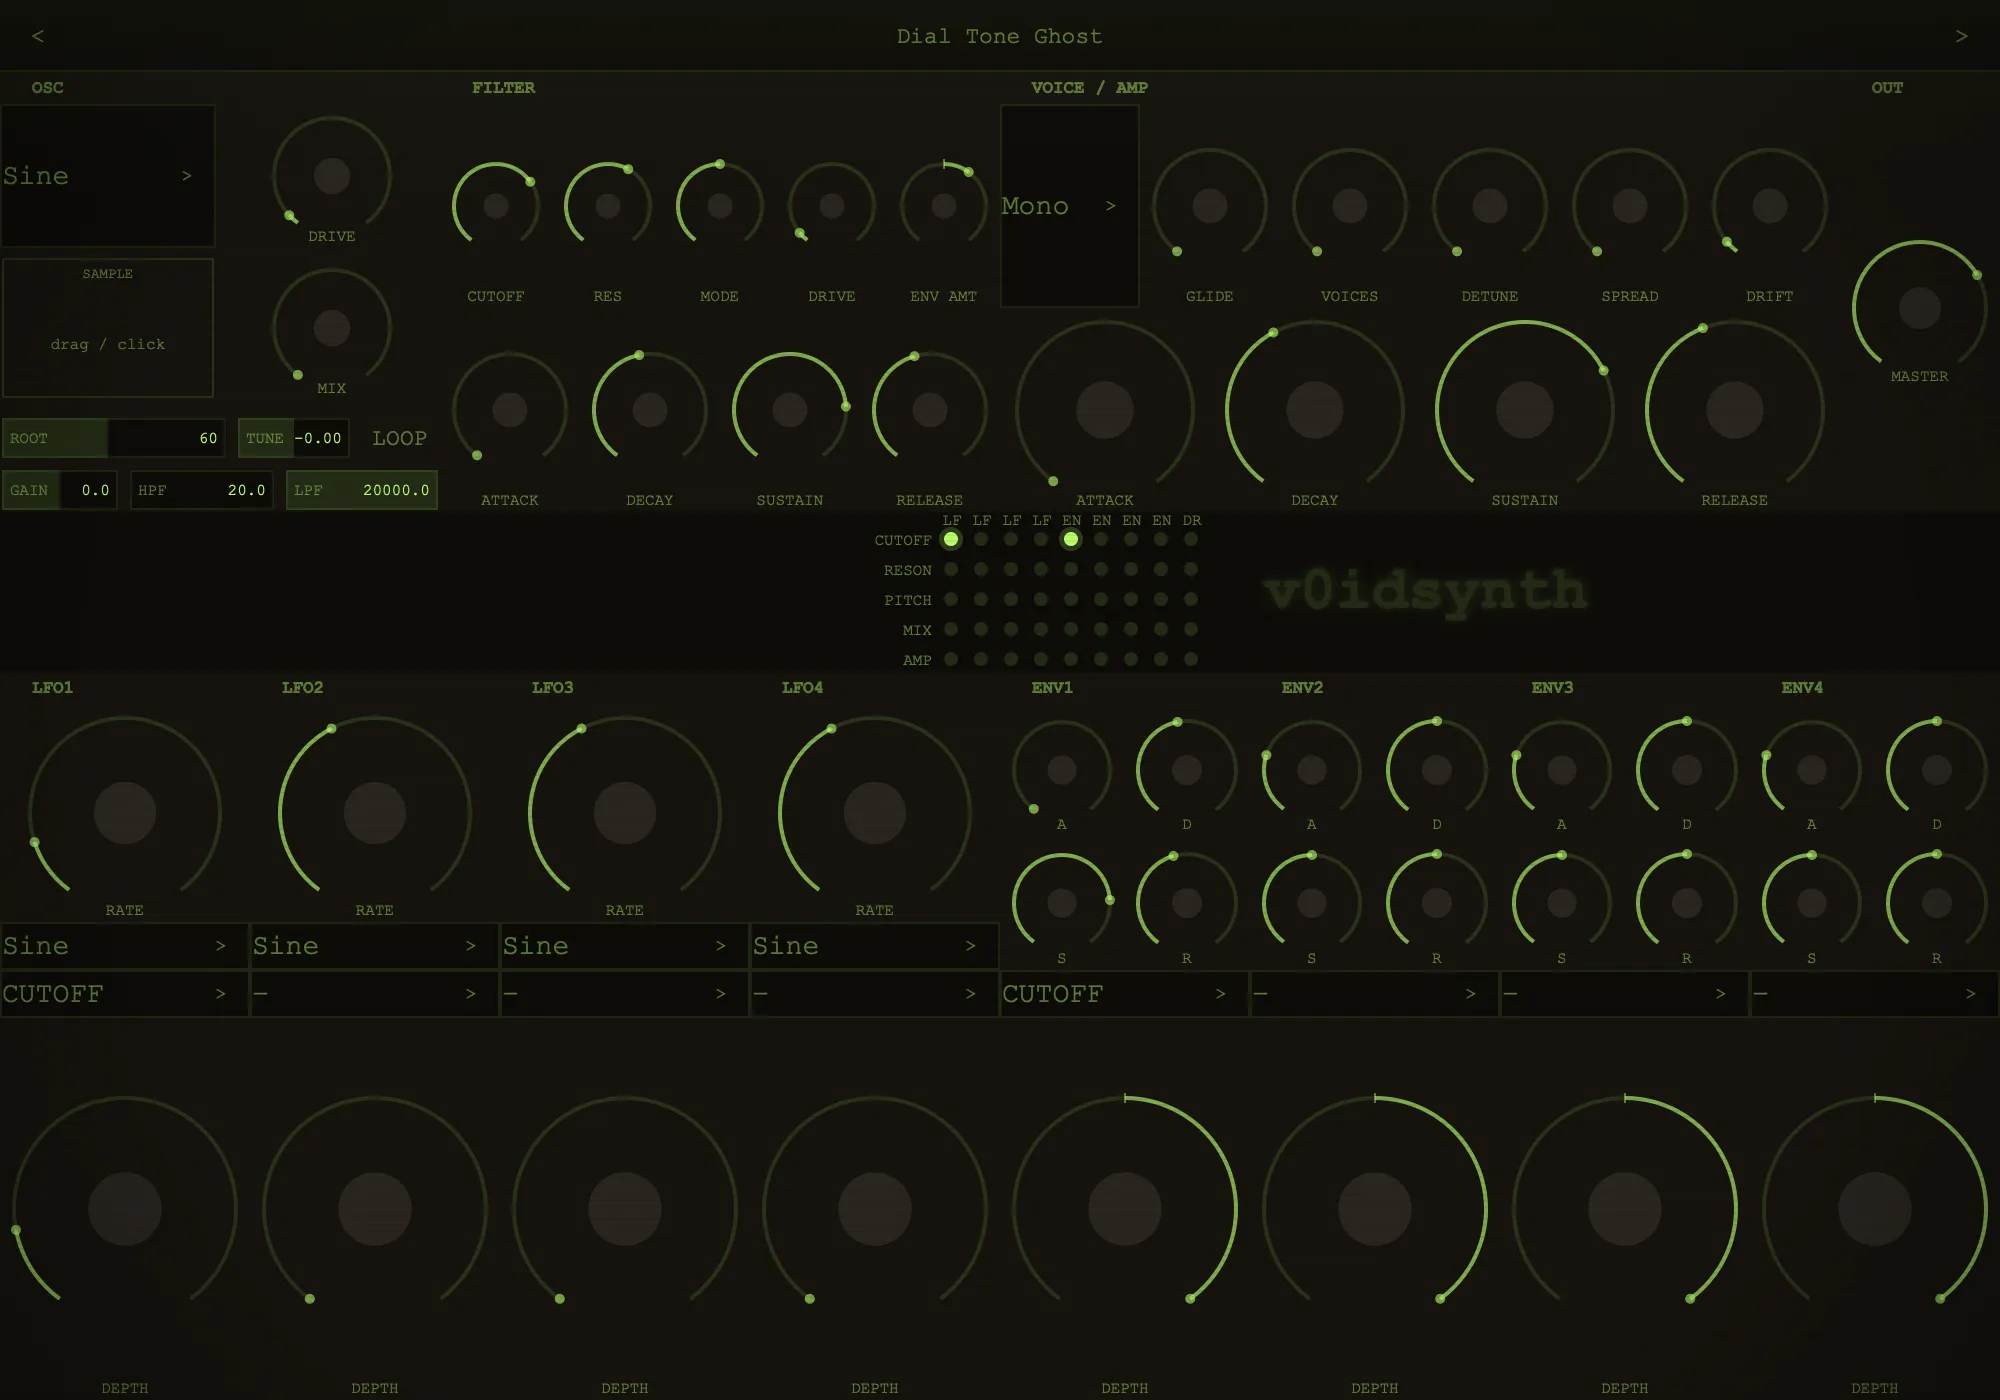This screenshot has height=1400, width=2000.
Task: Click the preset name Dial Tone Ghost
Action: click(999, 36)
